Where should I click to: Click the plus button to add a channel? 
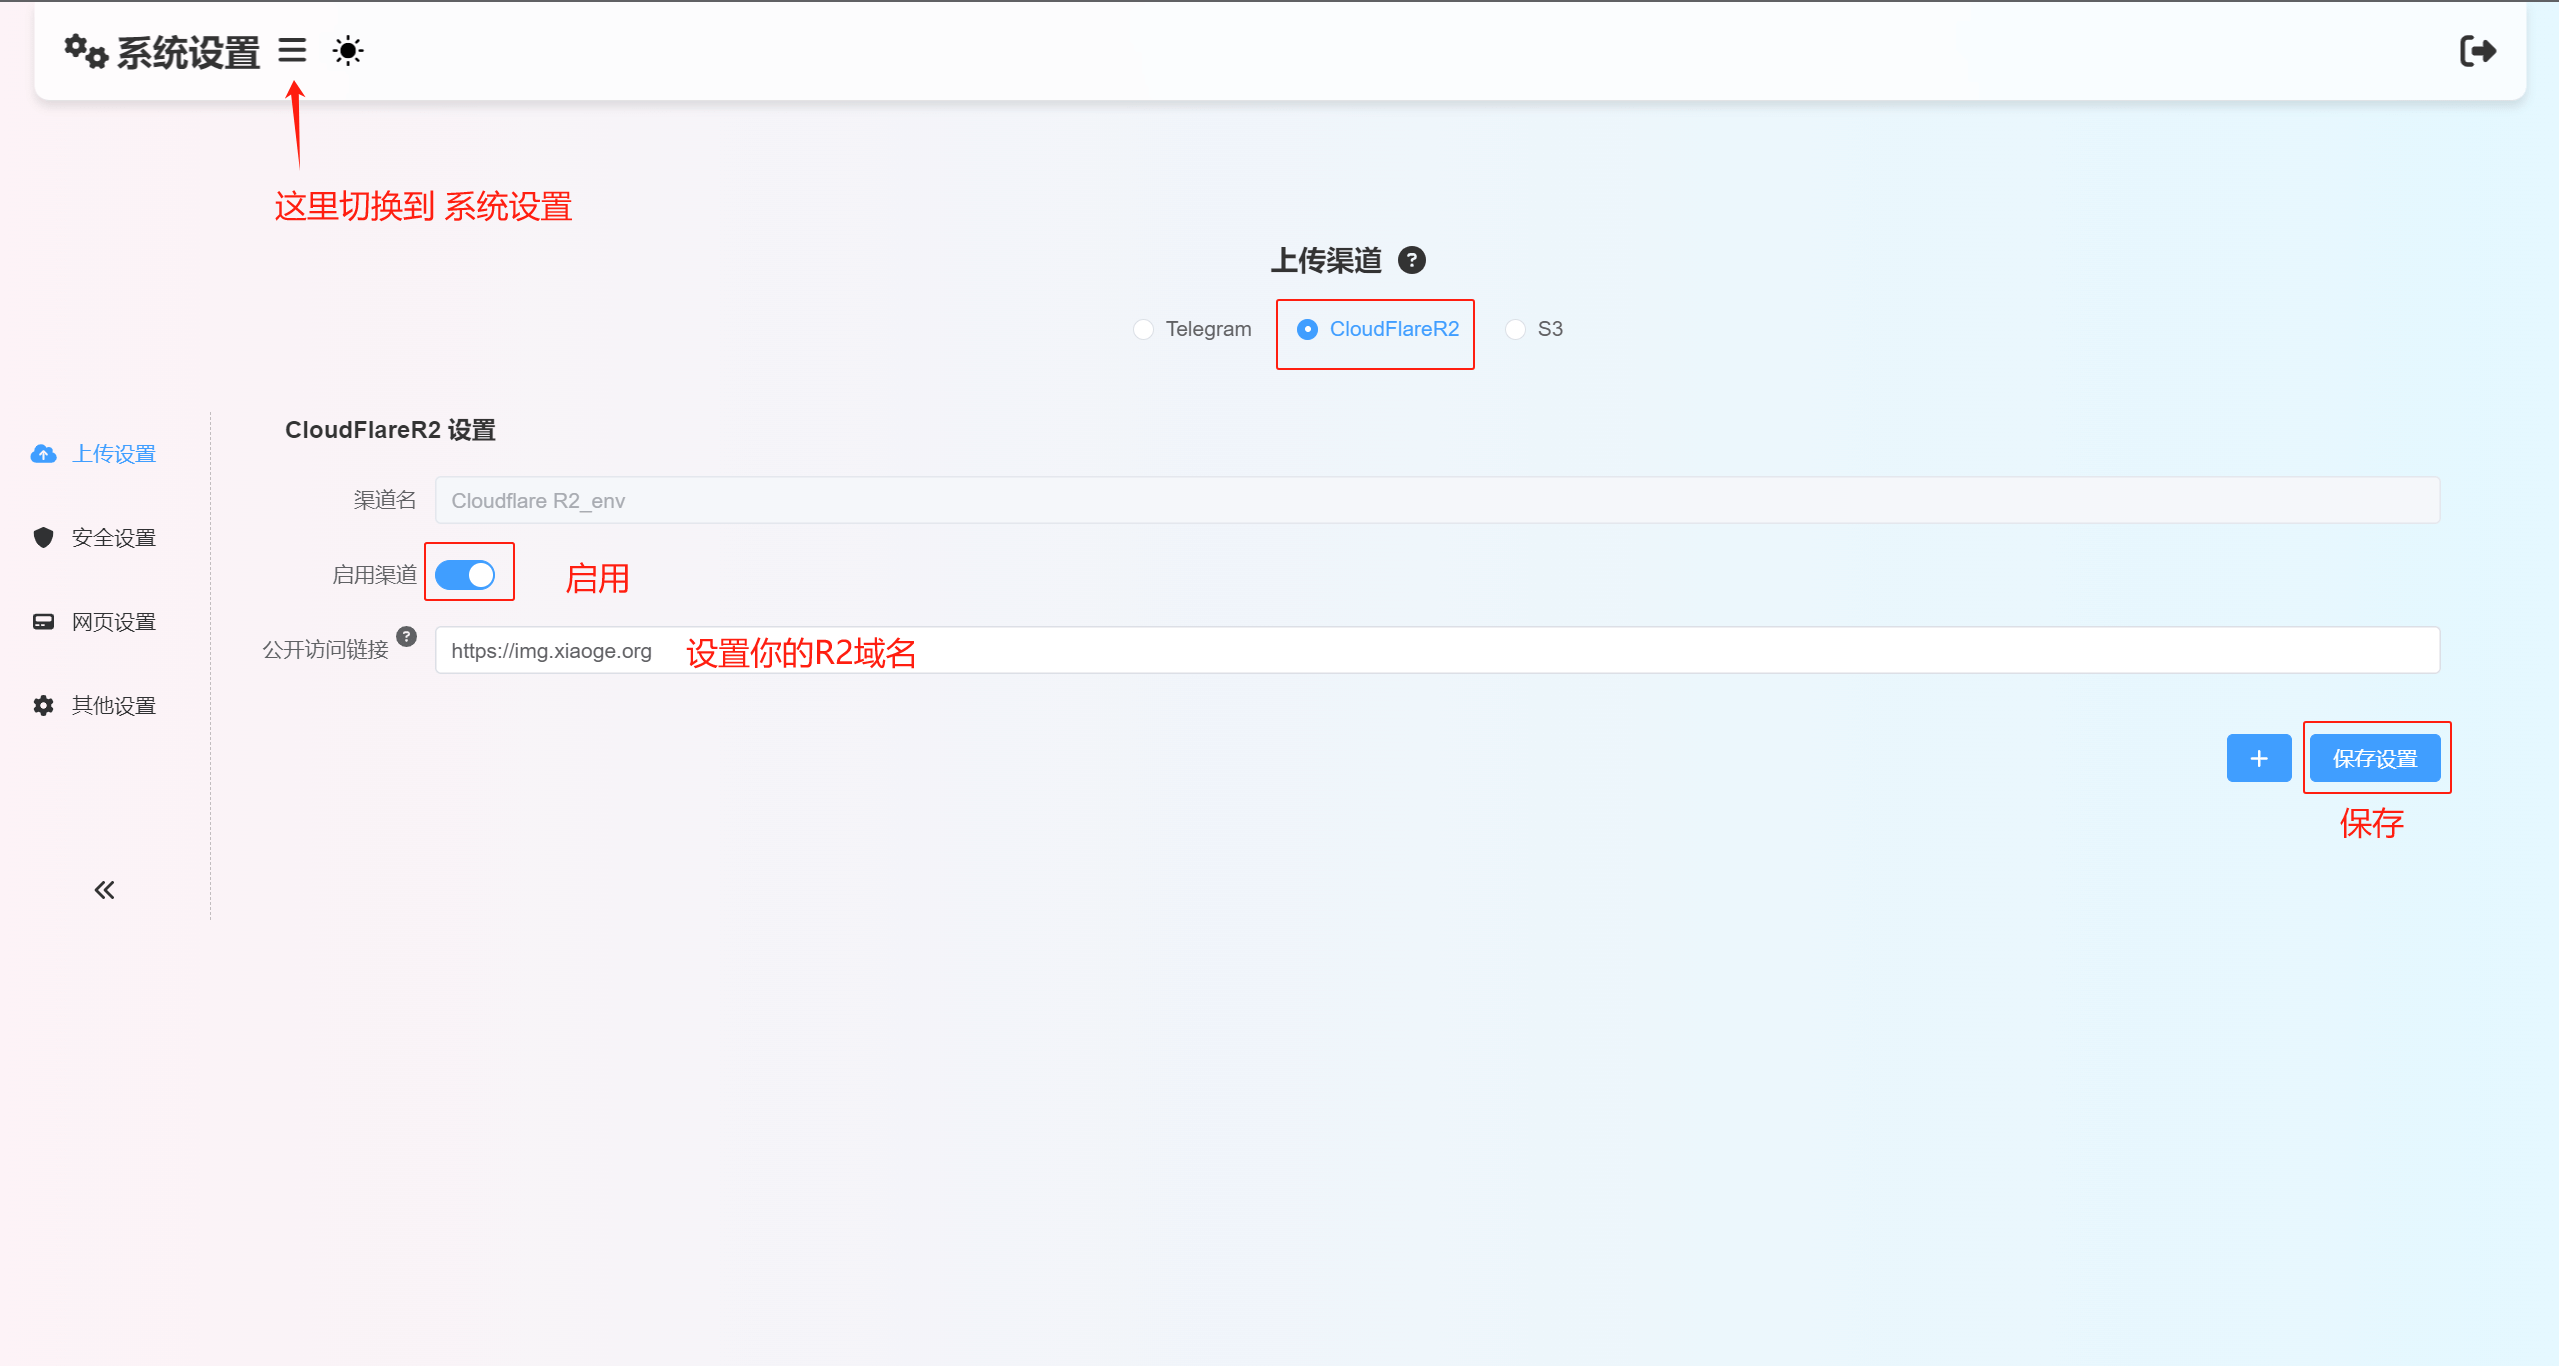[x=2258, y=758]
